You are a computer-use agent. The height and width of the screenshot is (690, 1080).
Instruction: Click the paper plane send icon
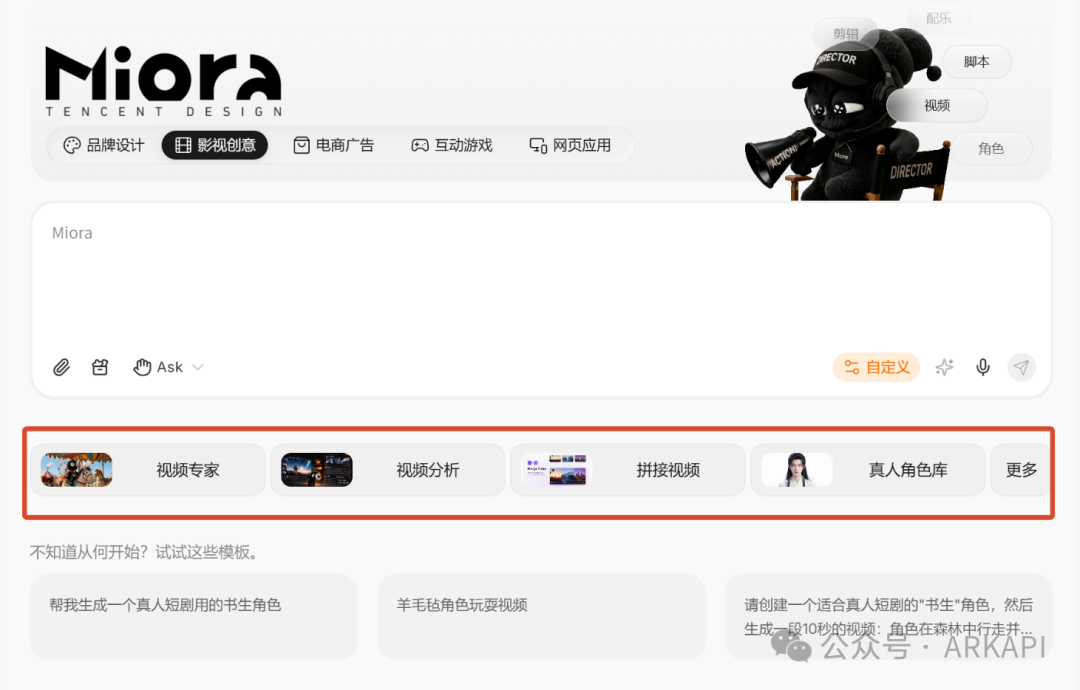tap(1021, 367)
